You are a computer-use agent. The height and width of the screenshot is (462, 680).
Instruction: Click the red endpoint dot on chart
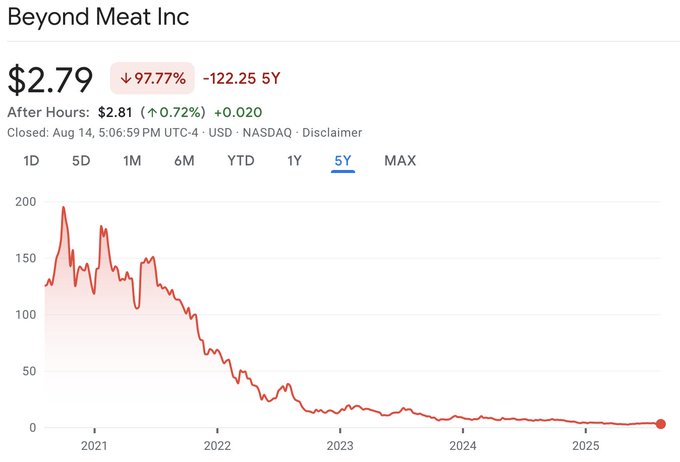point(660,425)
